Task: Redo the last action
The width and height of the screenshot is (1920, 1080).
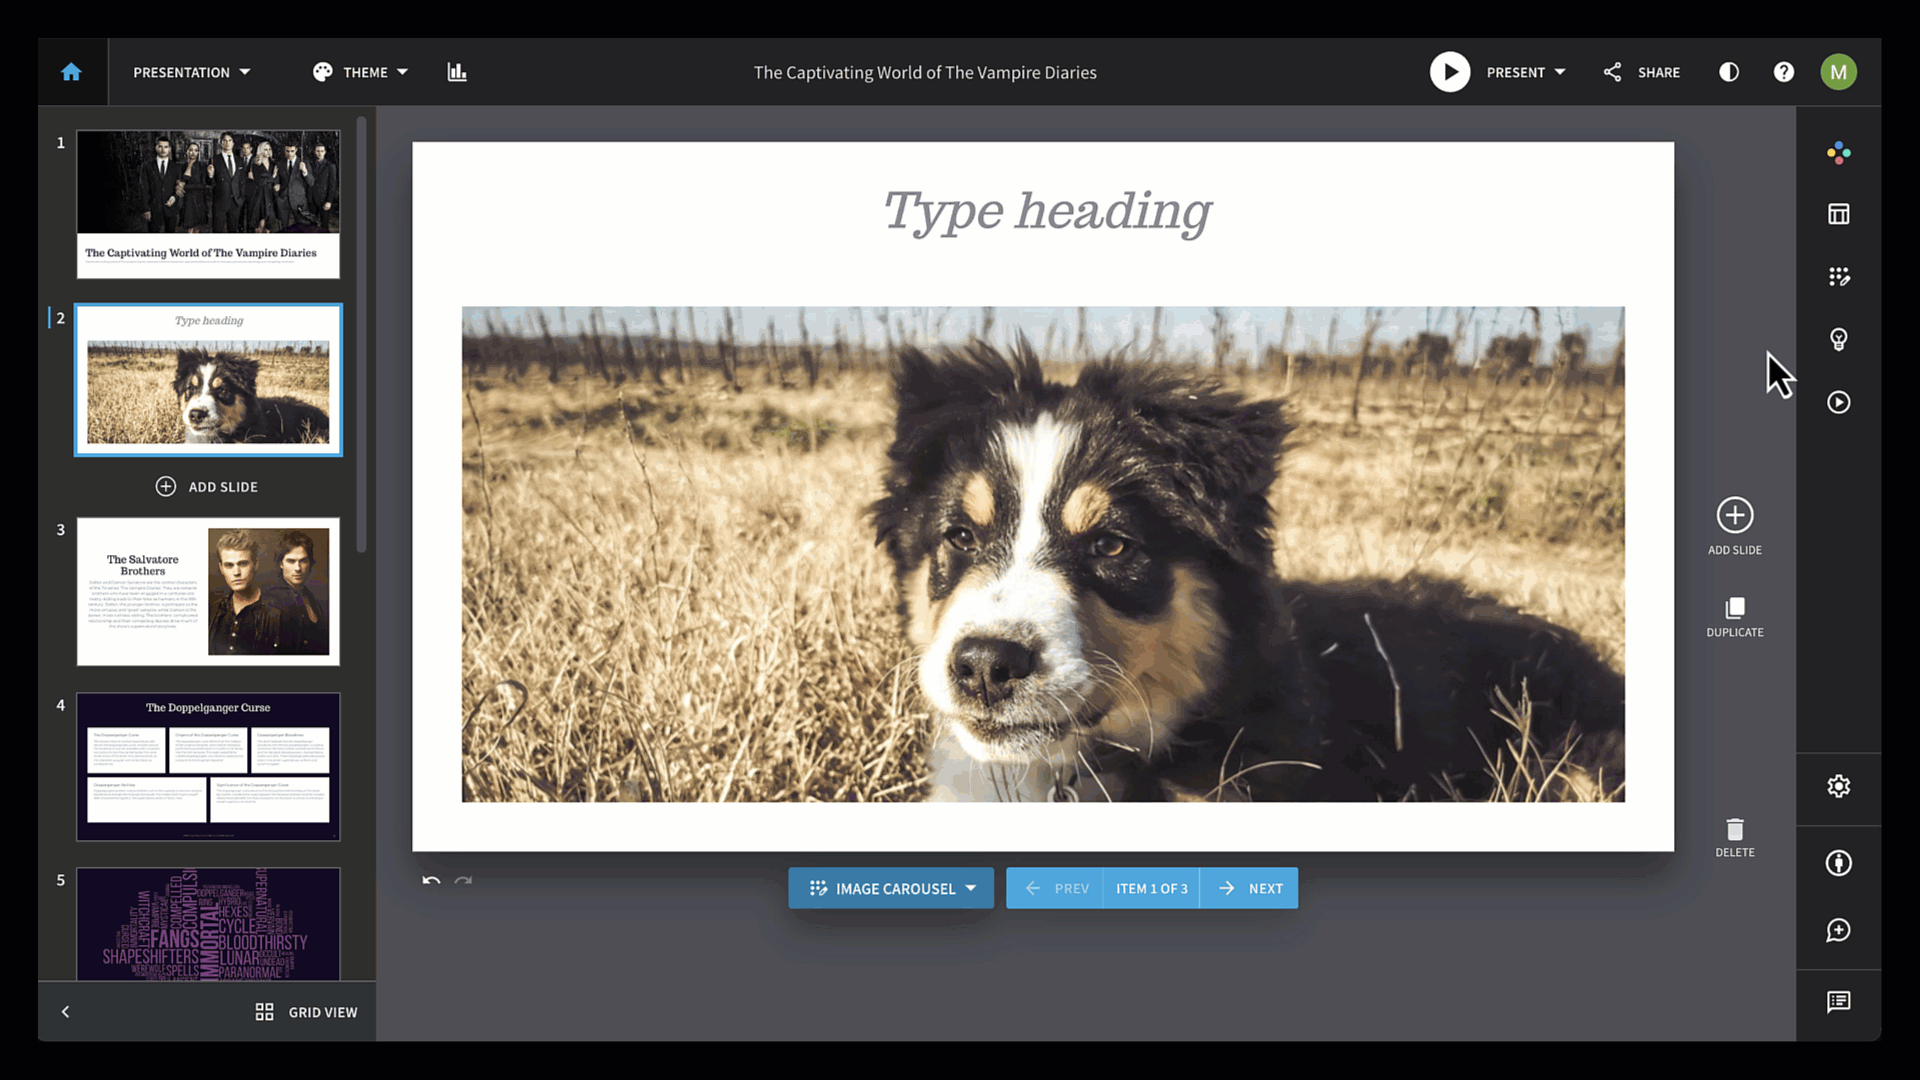Action: click(x=463, y=881)
